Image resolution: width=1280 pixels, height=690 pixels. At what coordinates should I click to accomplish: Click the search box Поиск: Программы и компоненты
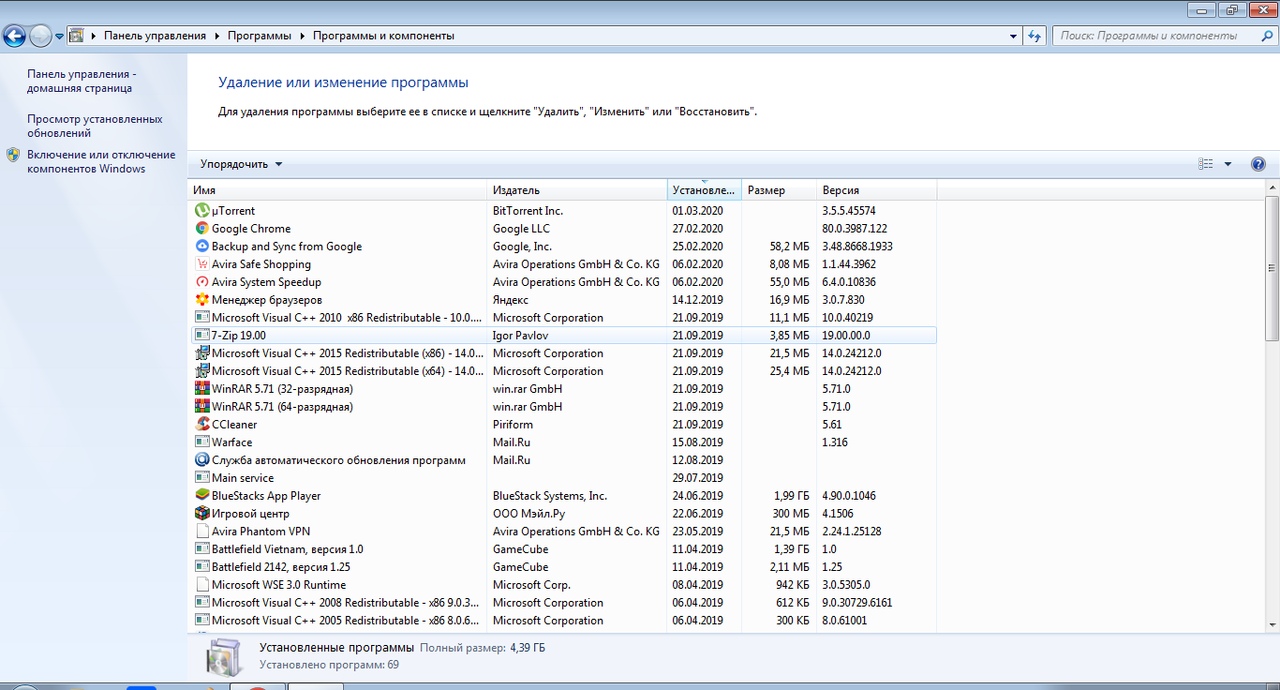pos(1164,36)
